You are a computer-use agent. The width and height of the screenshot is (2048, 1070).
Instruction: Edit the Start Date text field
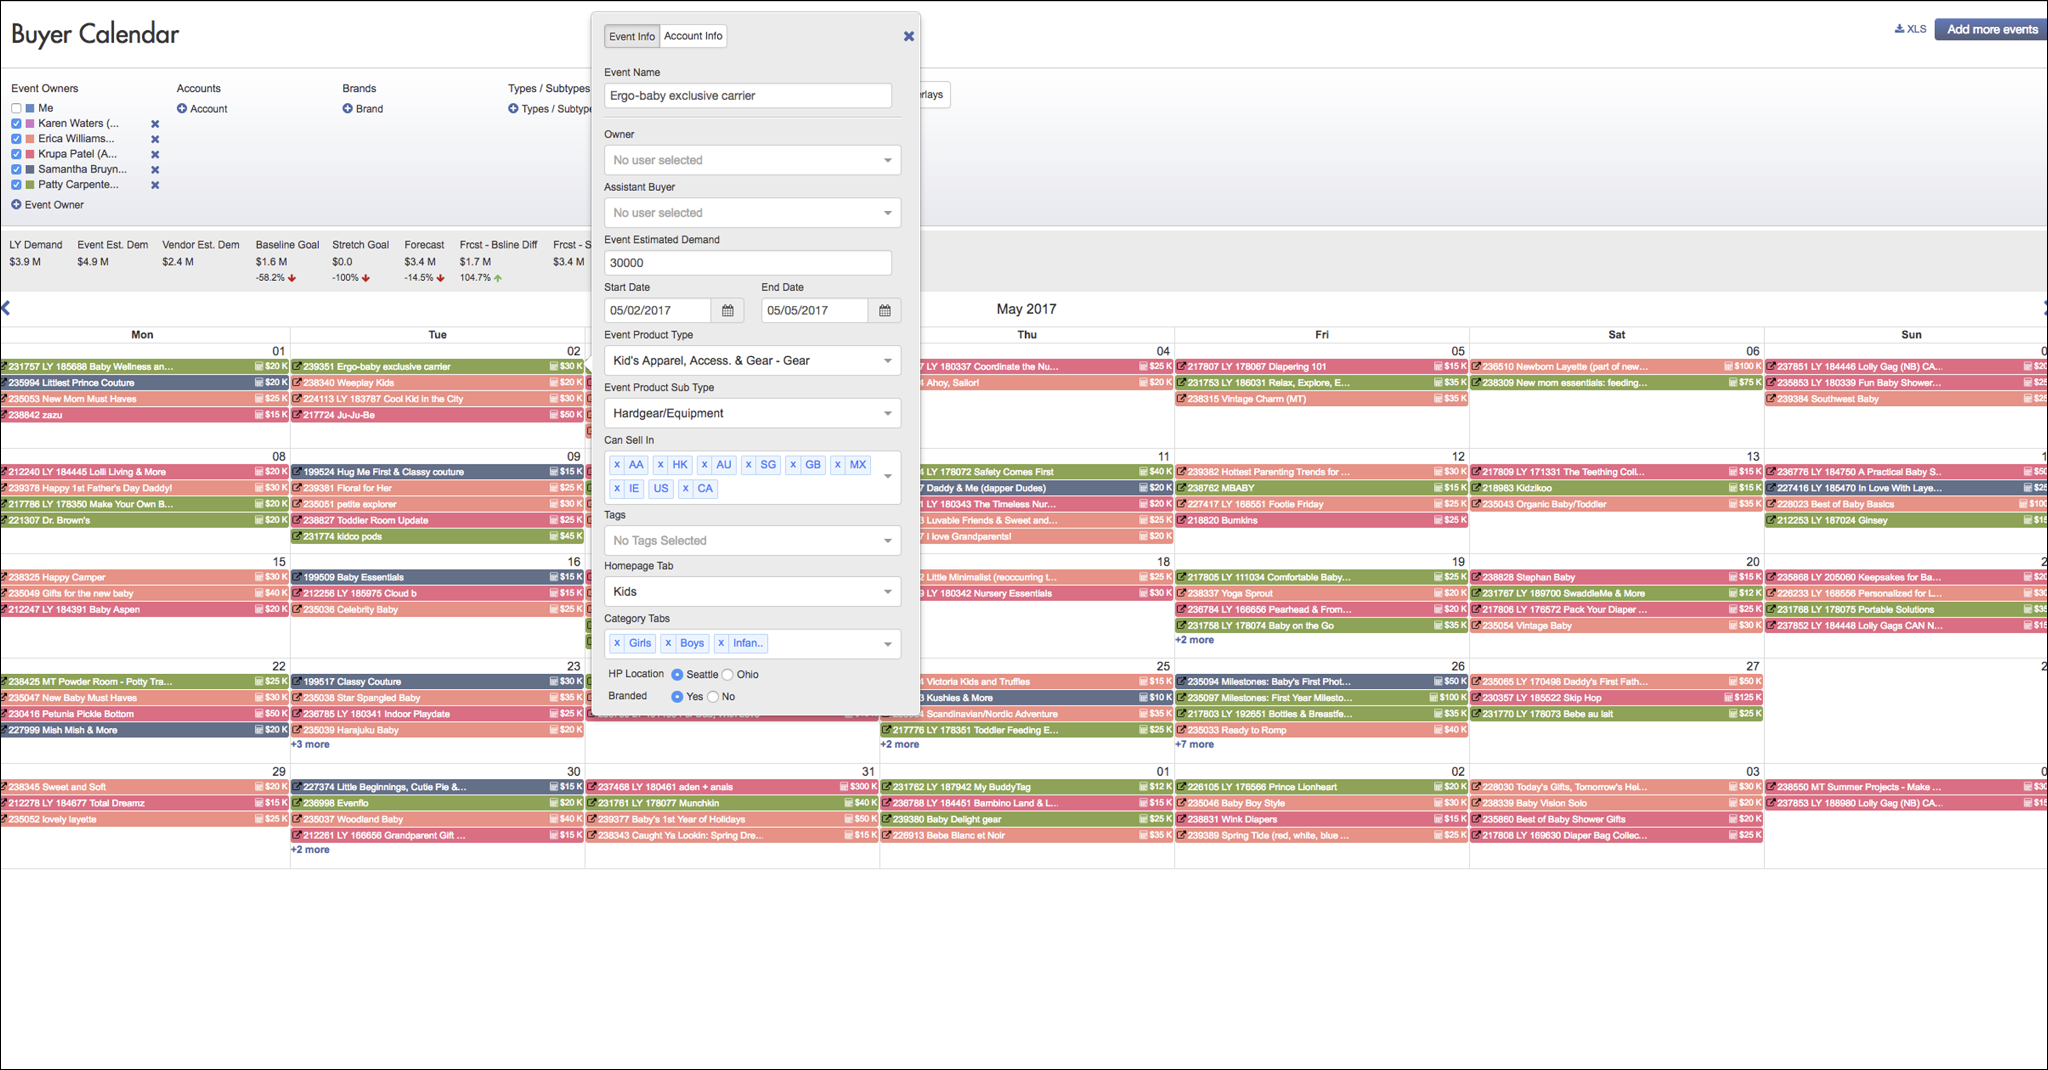pyautogui.click(x=657, y=311)
